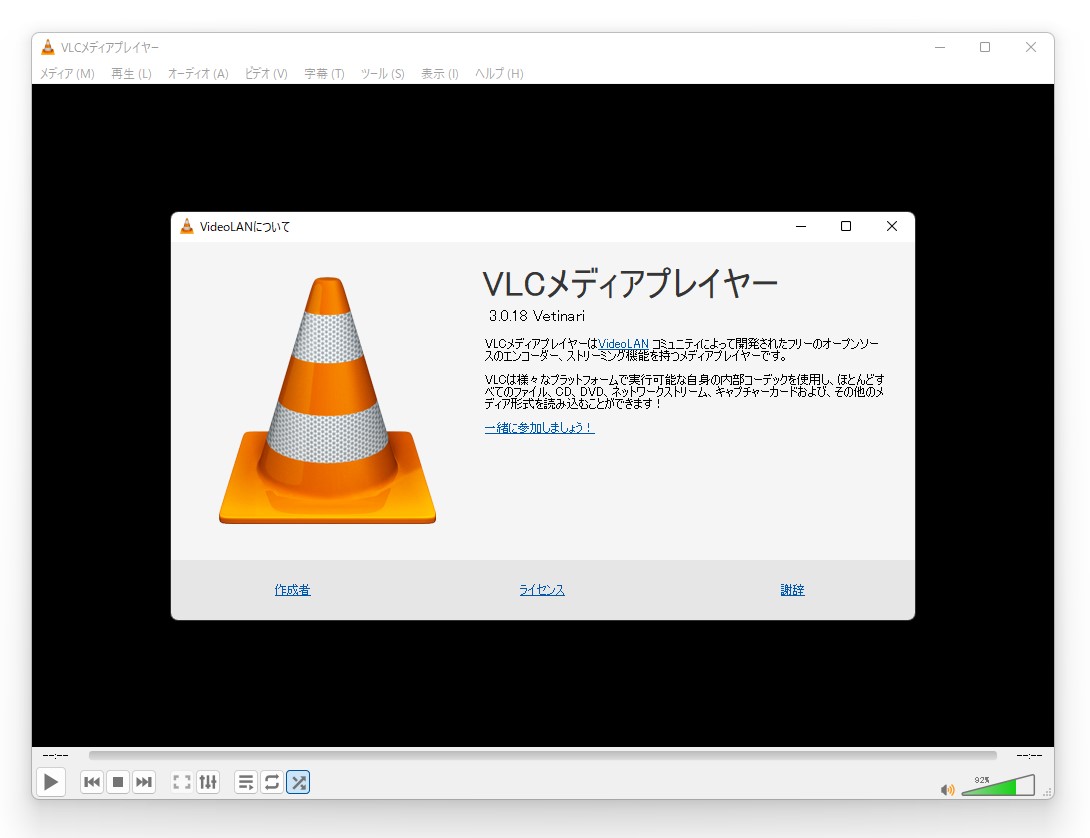Click the Stop playback icon
This screenshot has width=1090, height=838.
click(117, 782)
